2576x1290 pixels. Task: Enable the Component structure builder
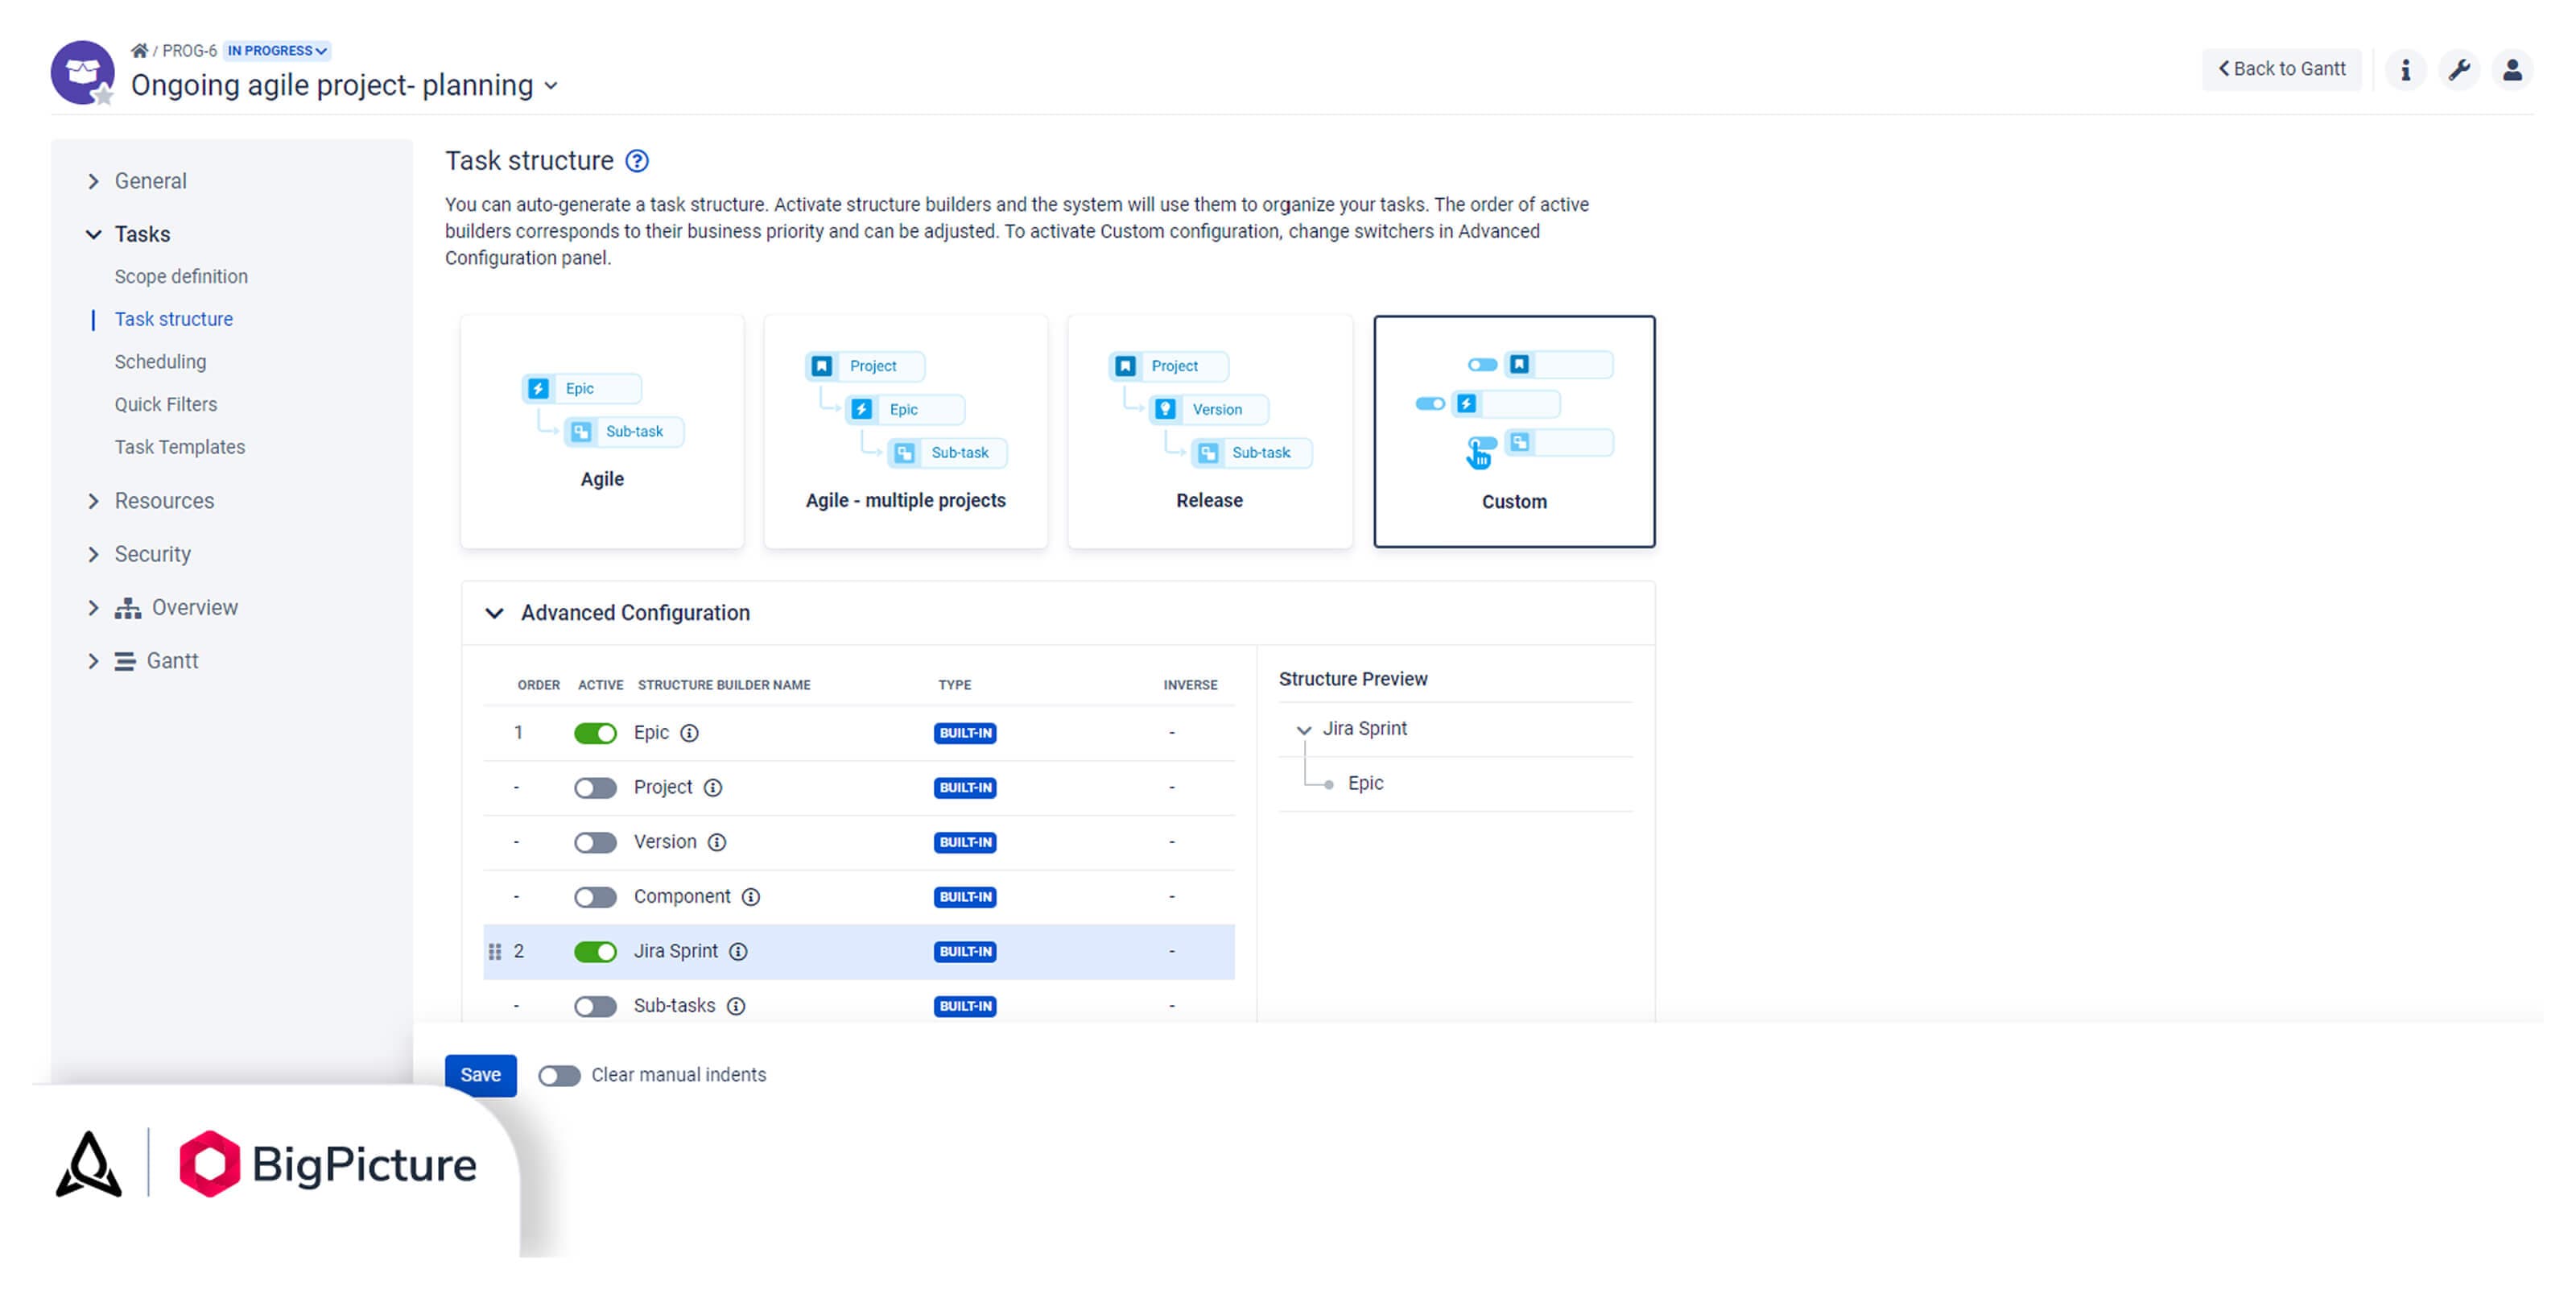(595, 897)
